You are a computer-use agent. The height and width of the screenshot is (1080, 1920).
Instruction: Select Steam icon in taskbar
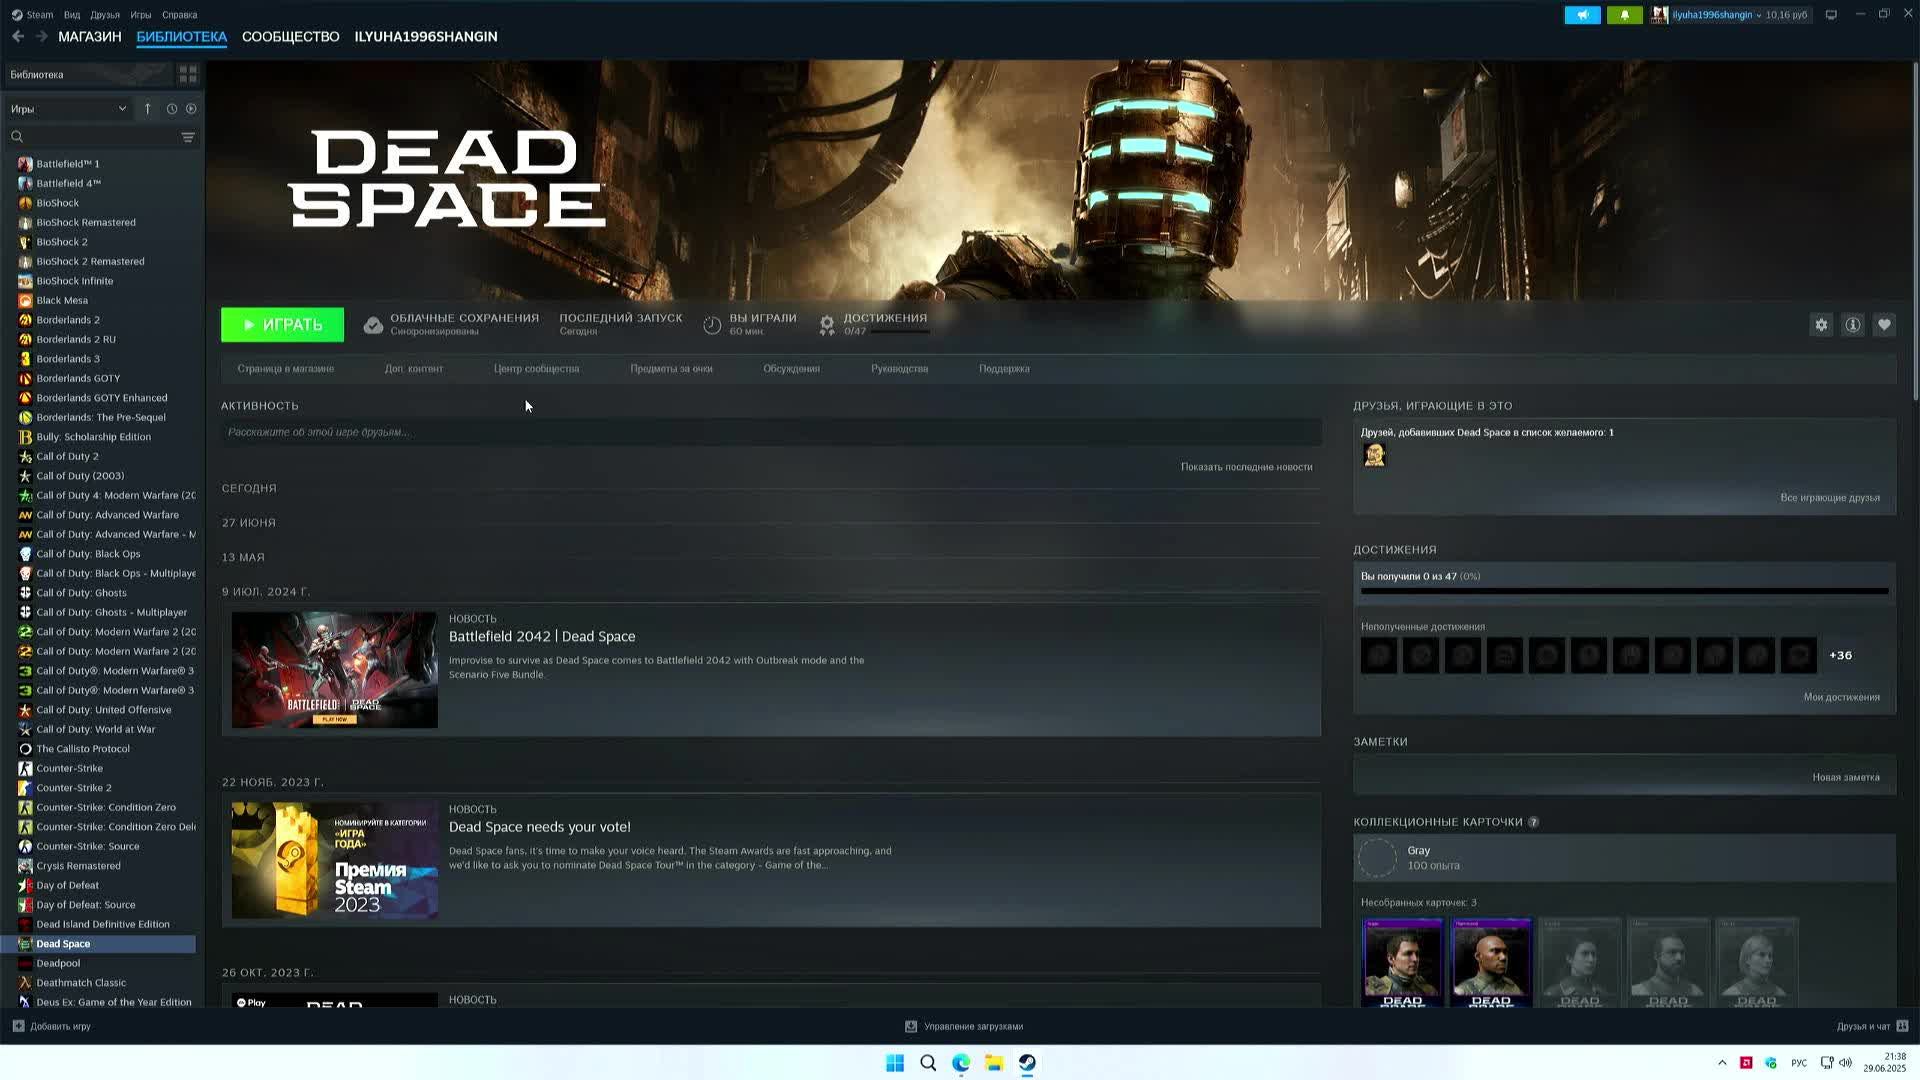click(x=1027, y=1063)
